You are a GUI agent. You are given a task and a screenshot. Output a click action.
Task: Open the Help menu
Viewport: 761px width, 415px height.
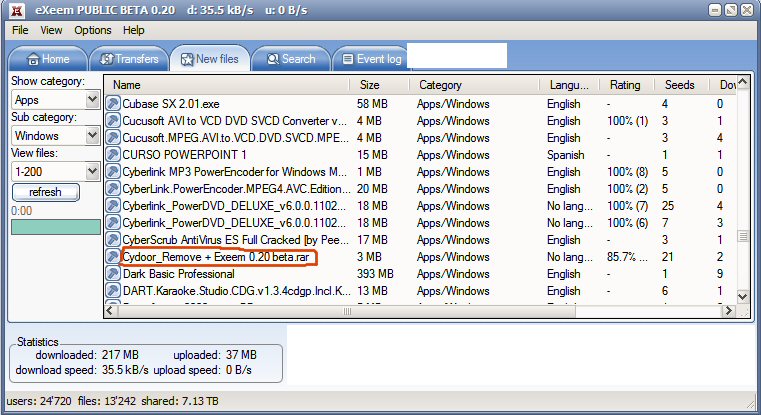pos(133,30)
